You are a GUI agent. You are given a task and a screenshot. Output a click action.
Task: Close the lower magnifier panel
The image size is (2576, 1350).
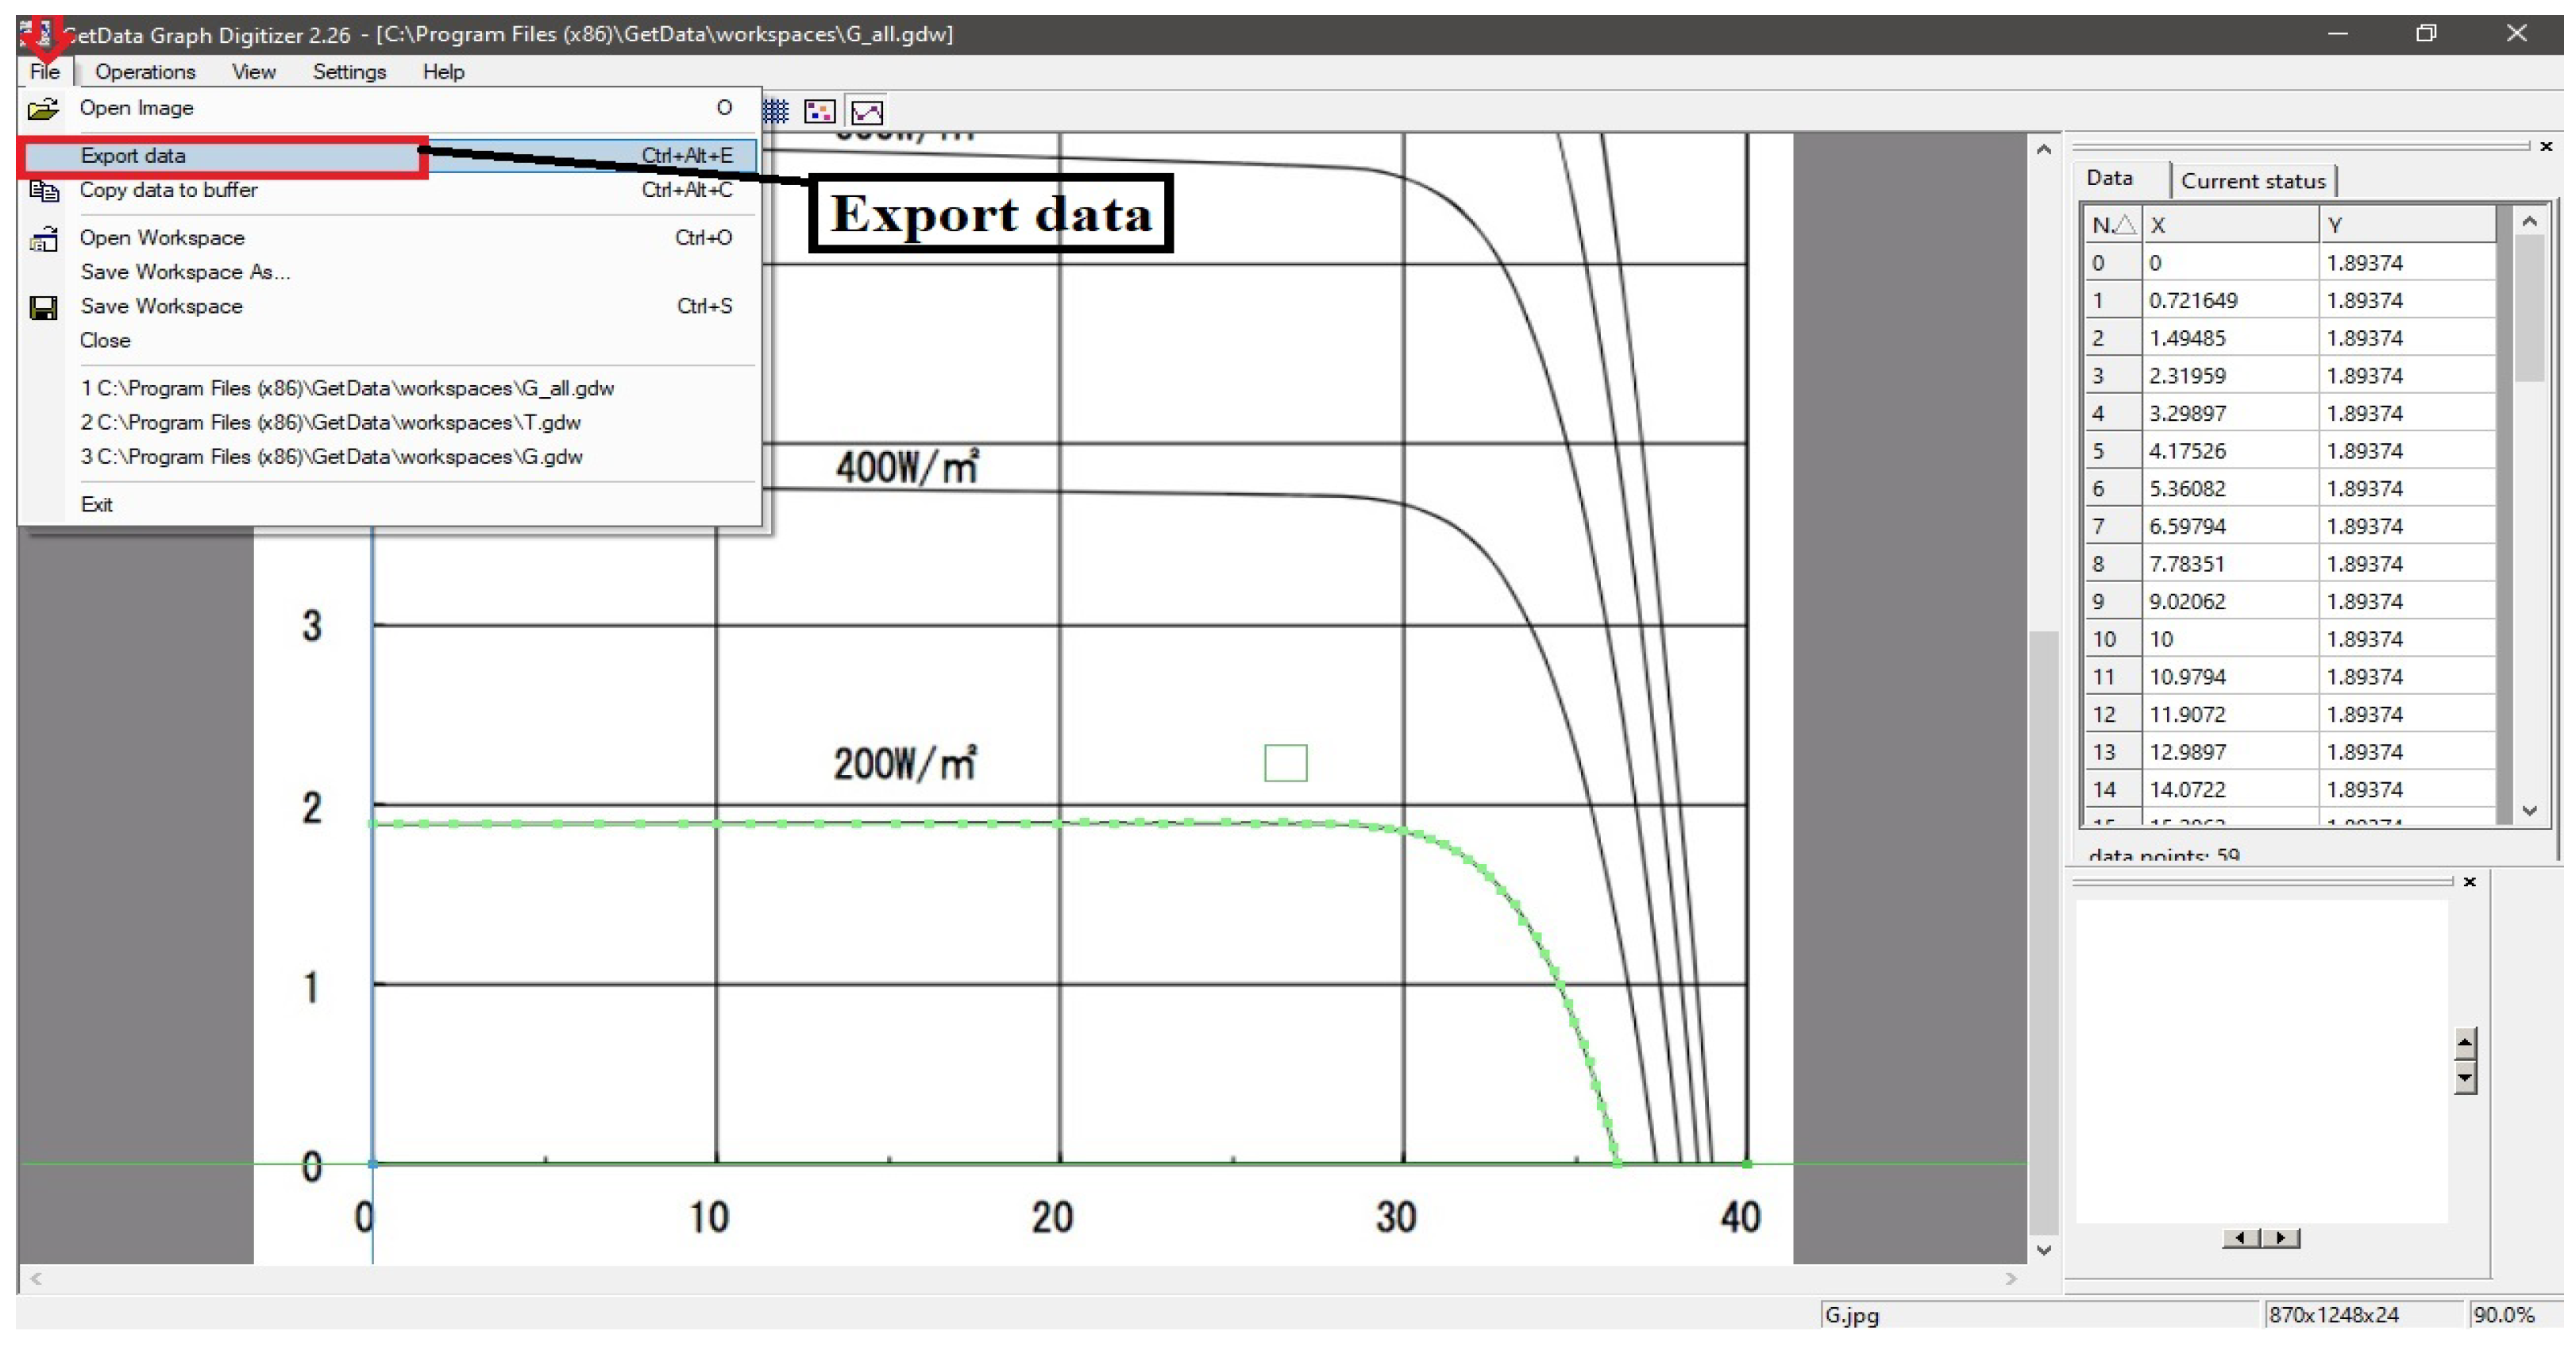tap(2469, 881)
